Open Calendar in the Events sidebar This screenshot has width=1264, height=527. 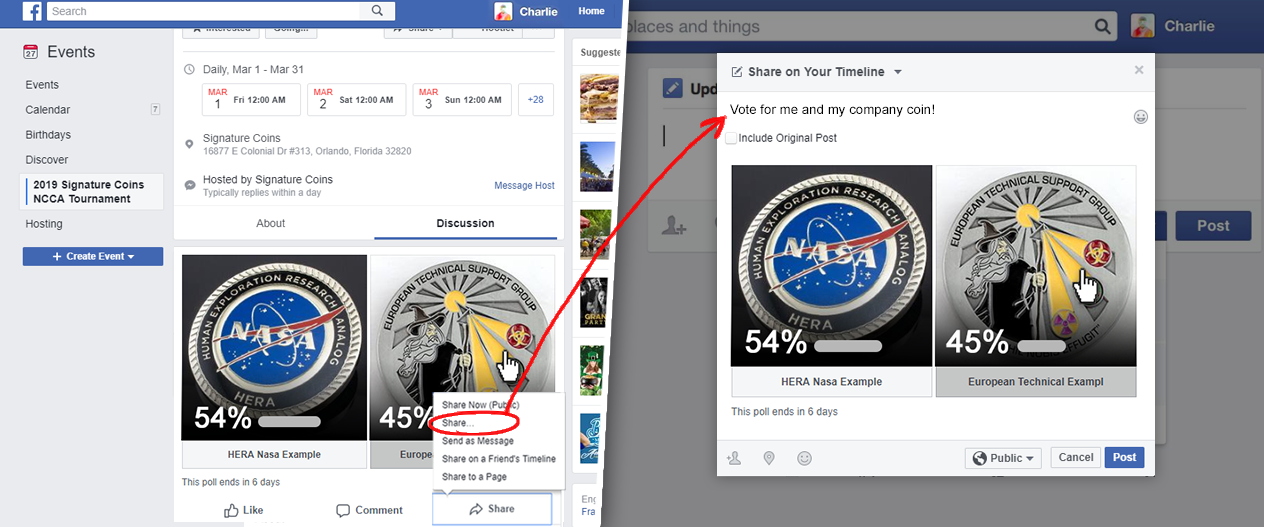[x=48, y=110]
